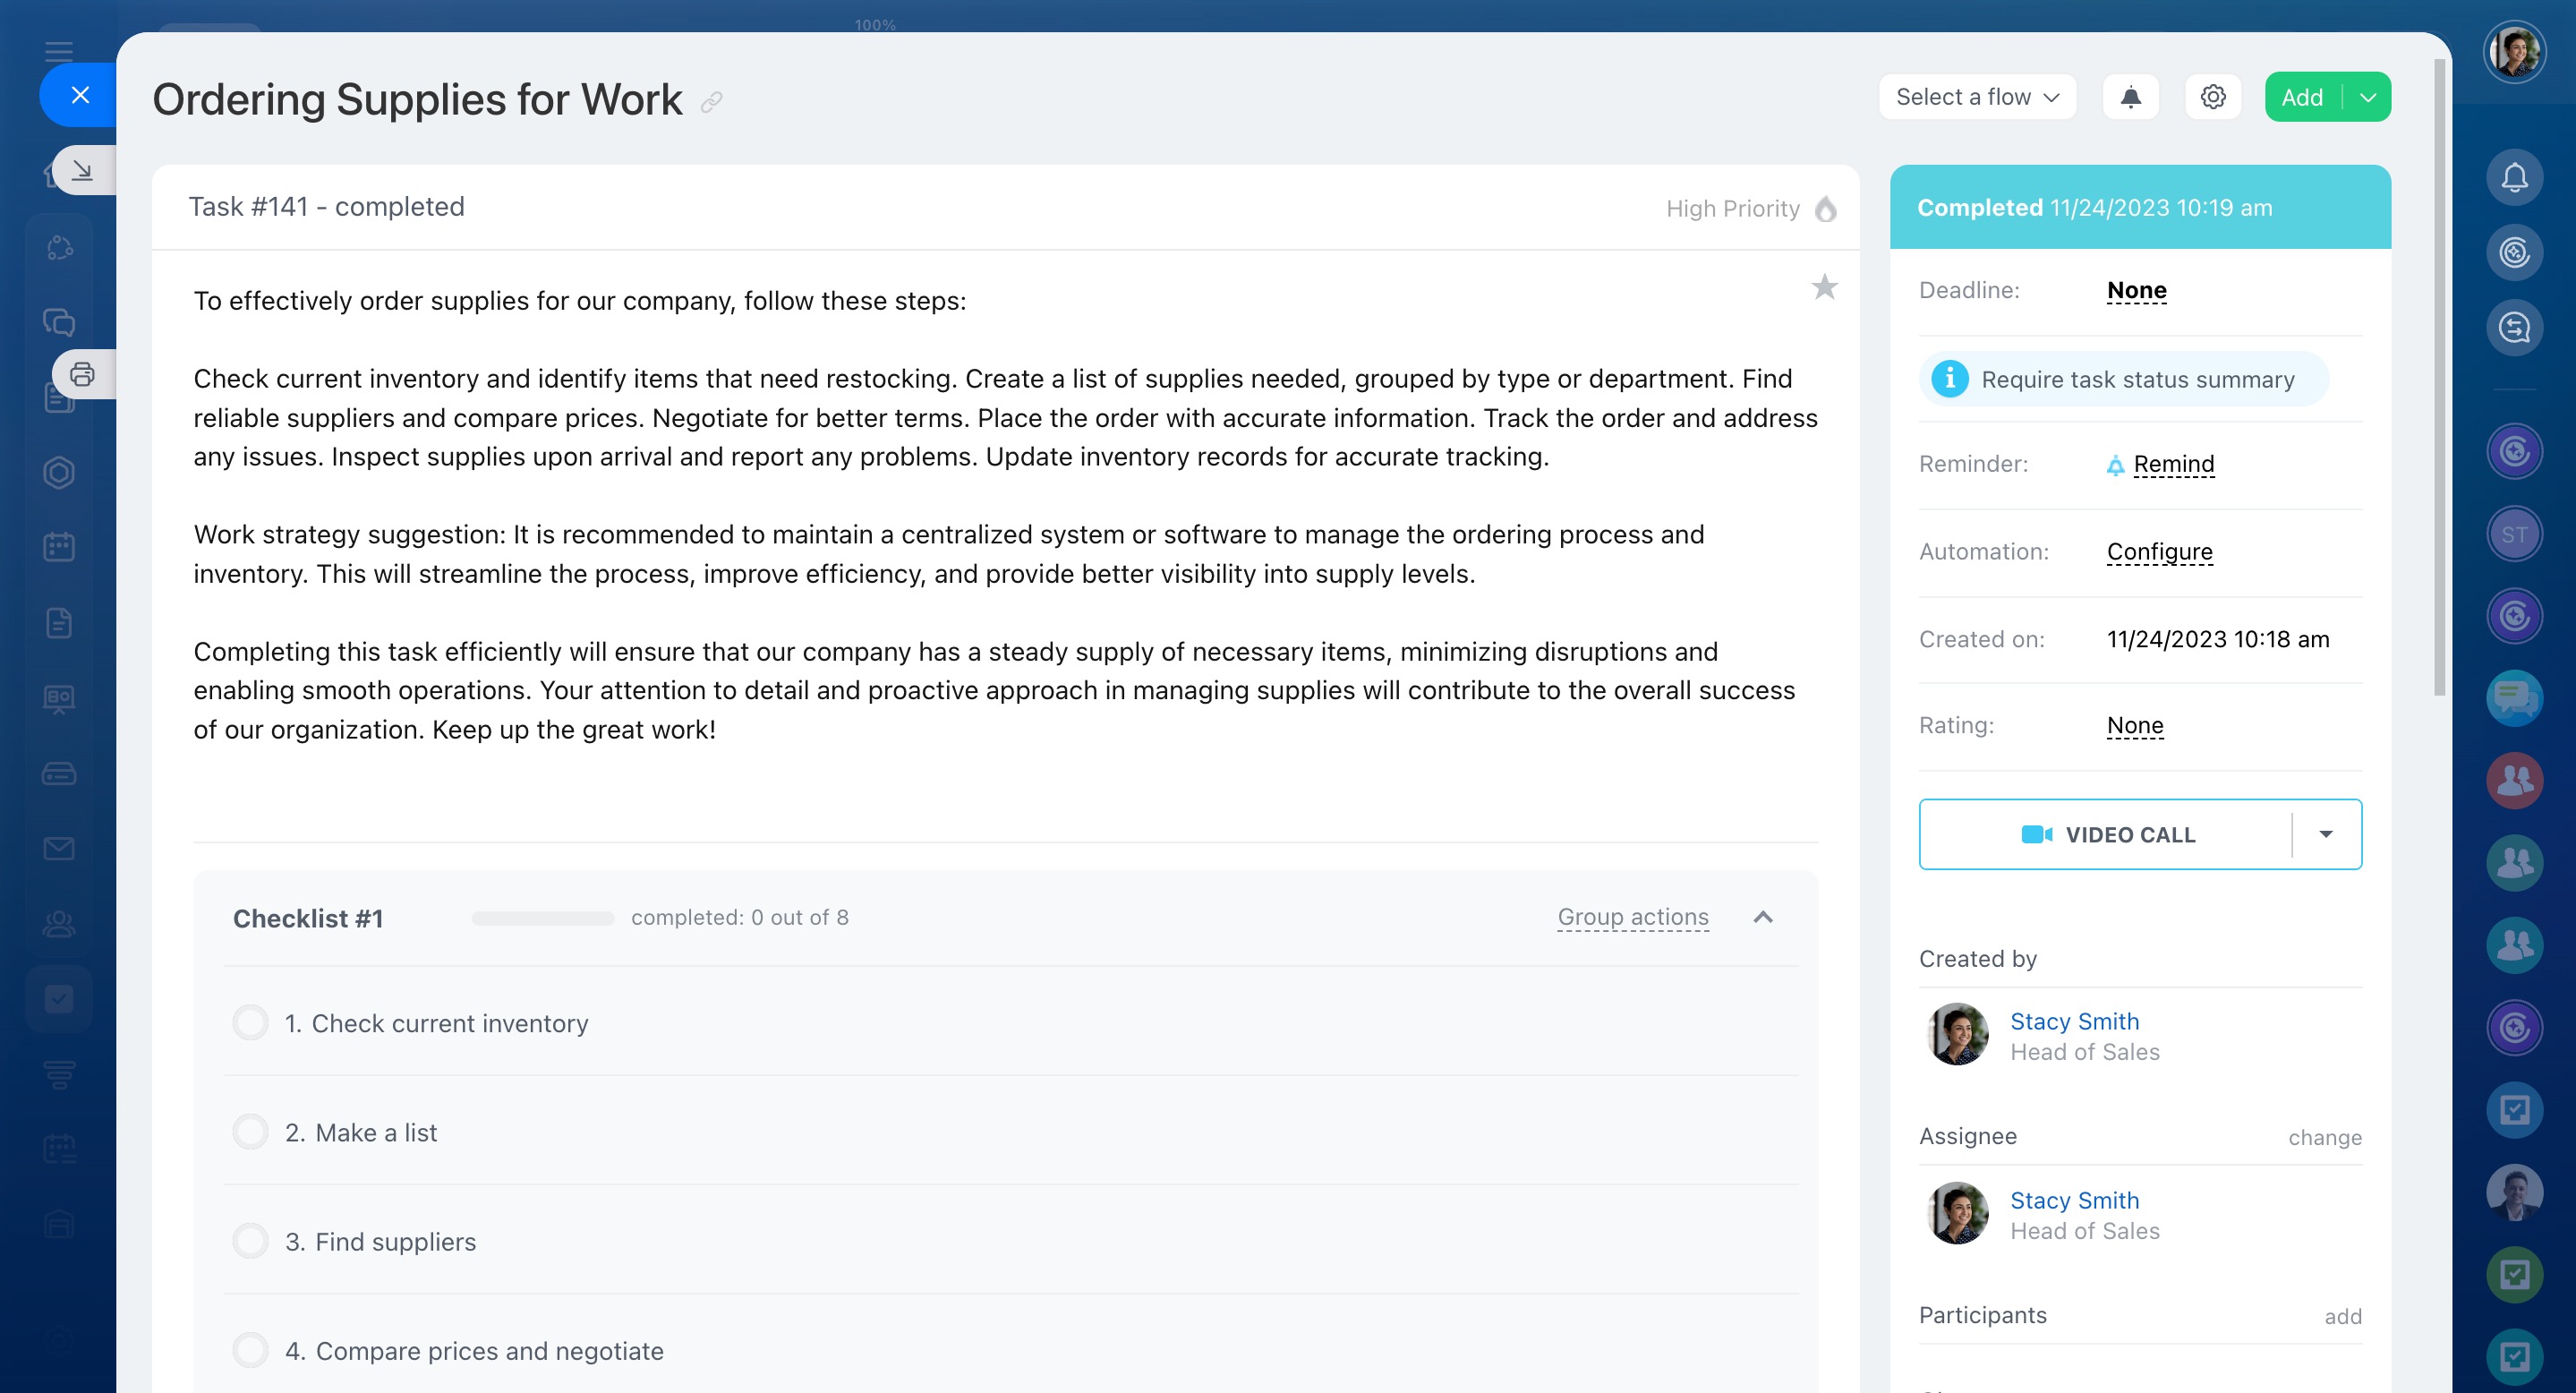Open mail icon in left sidebar
The width and height of the screenshot is (2576, 1393).
click(59, 849)
